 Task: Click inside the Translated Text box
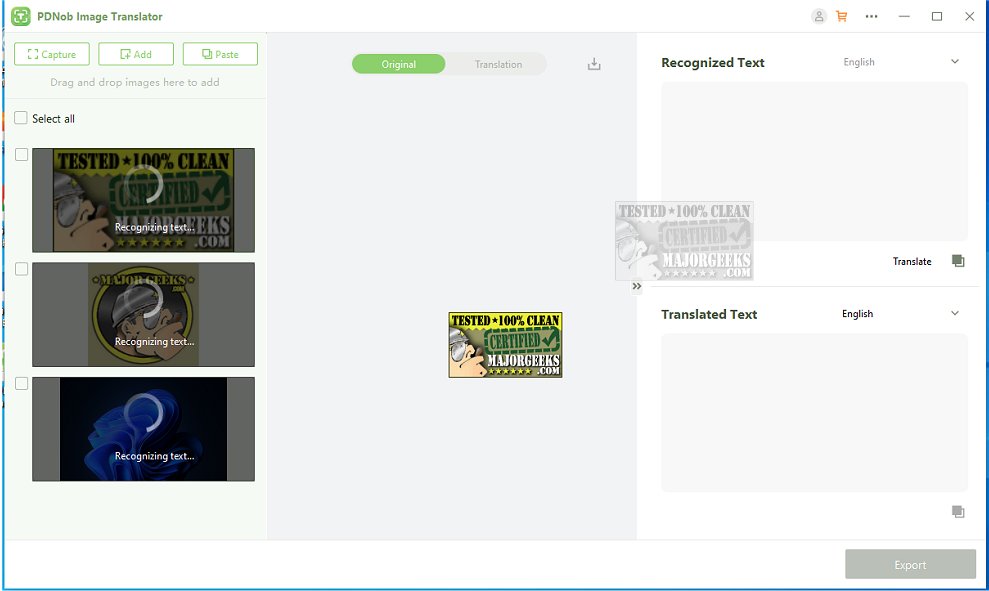[814, 413]
